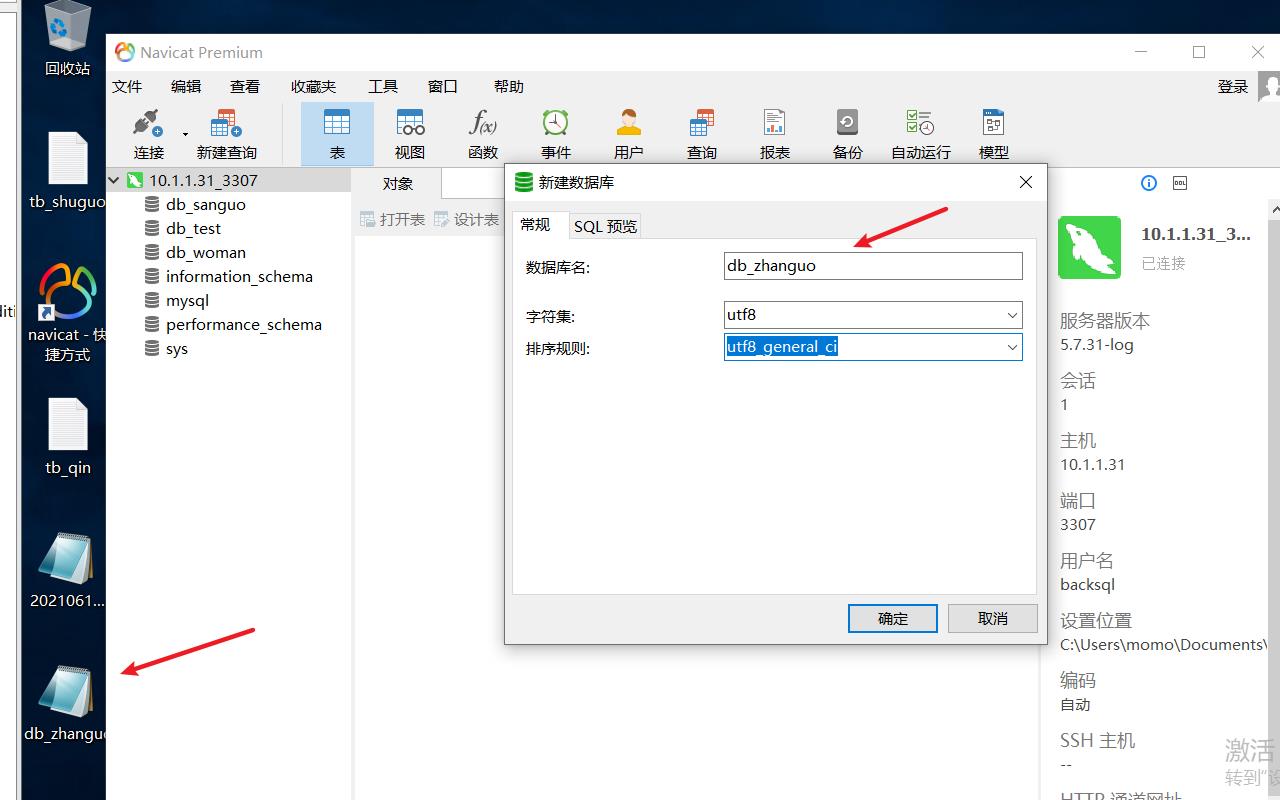Switch to the General (常规) tab

coord(536,225)
